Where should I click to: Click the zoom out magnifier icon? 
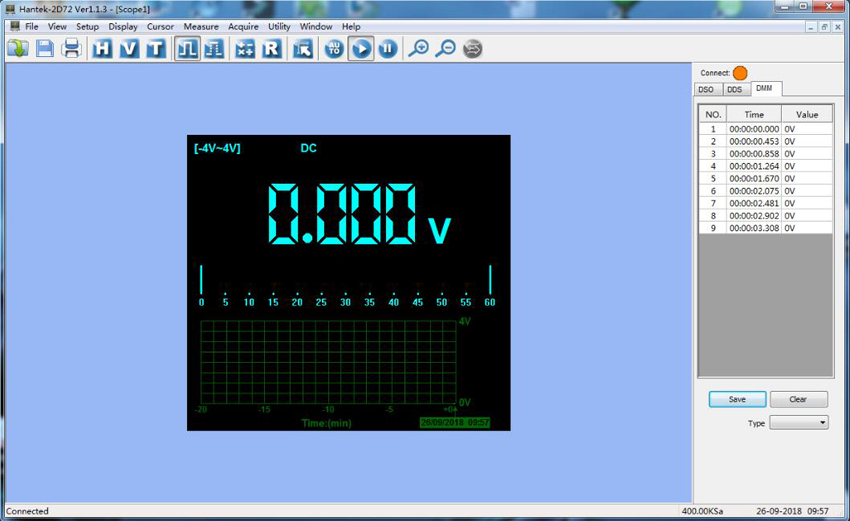pos(446,49)
